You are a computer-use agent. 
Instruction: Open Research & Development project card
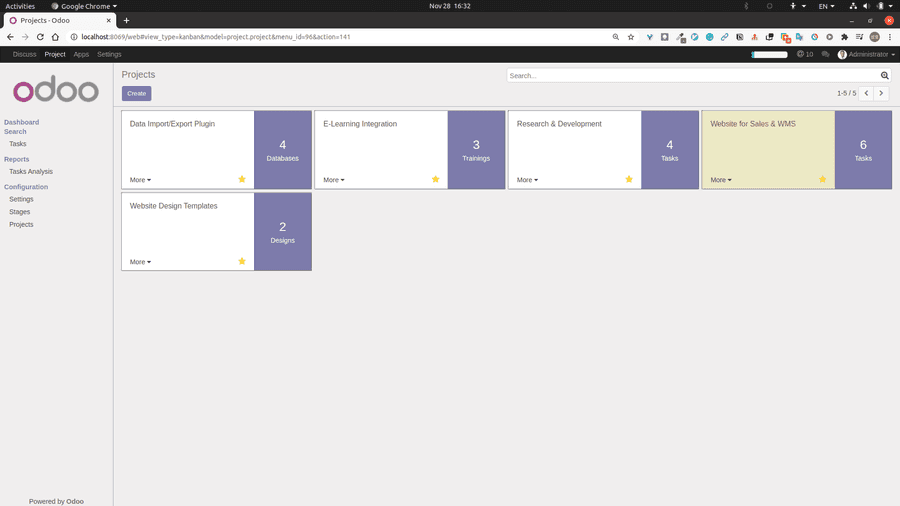[575, 150]
